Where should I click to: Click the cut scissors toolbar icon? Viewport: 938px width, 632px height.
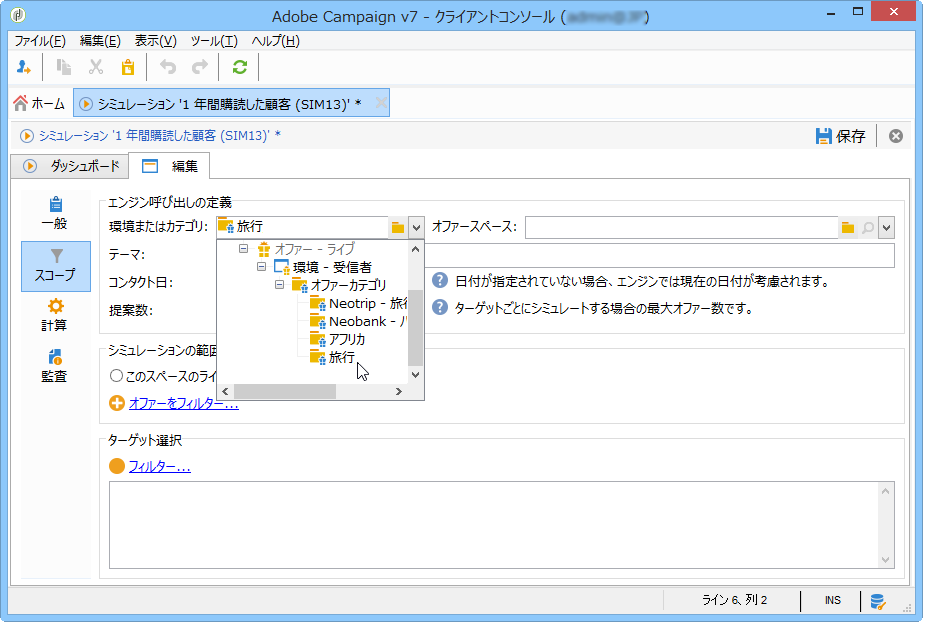96,67
